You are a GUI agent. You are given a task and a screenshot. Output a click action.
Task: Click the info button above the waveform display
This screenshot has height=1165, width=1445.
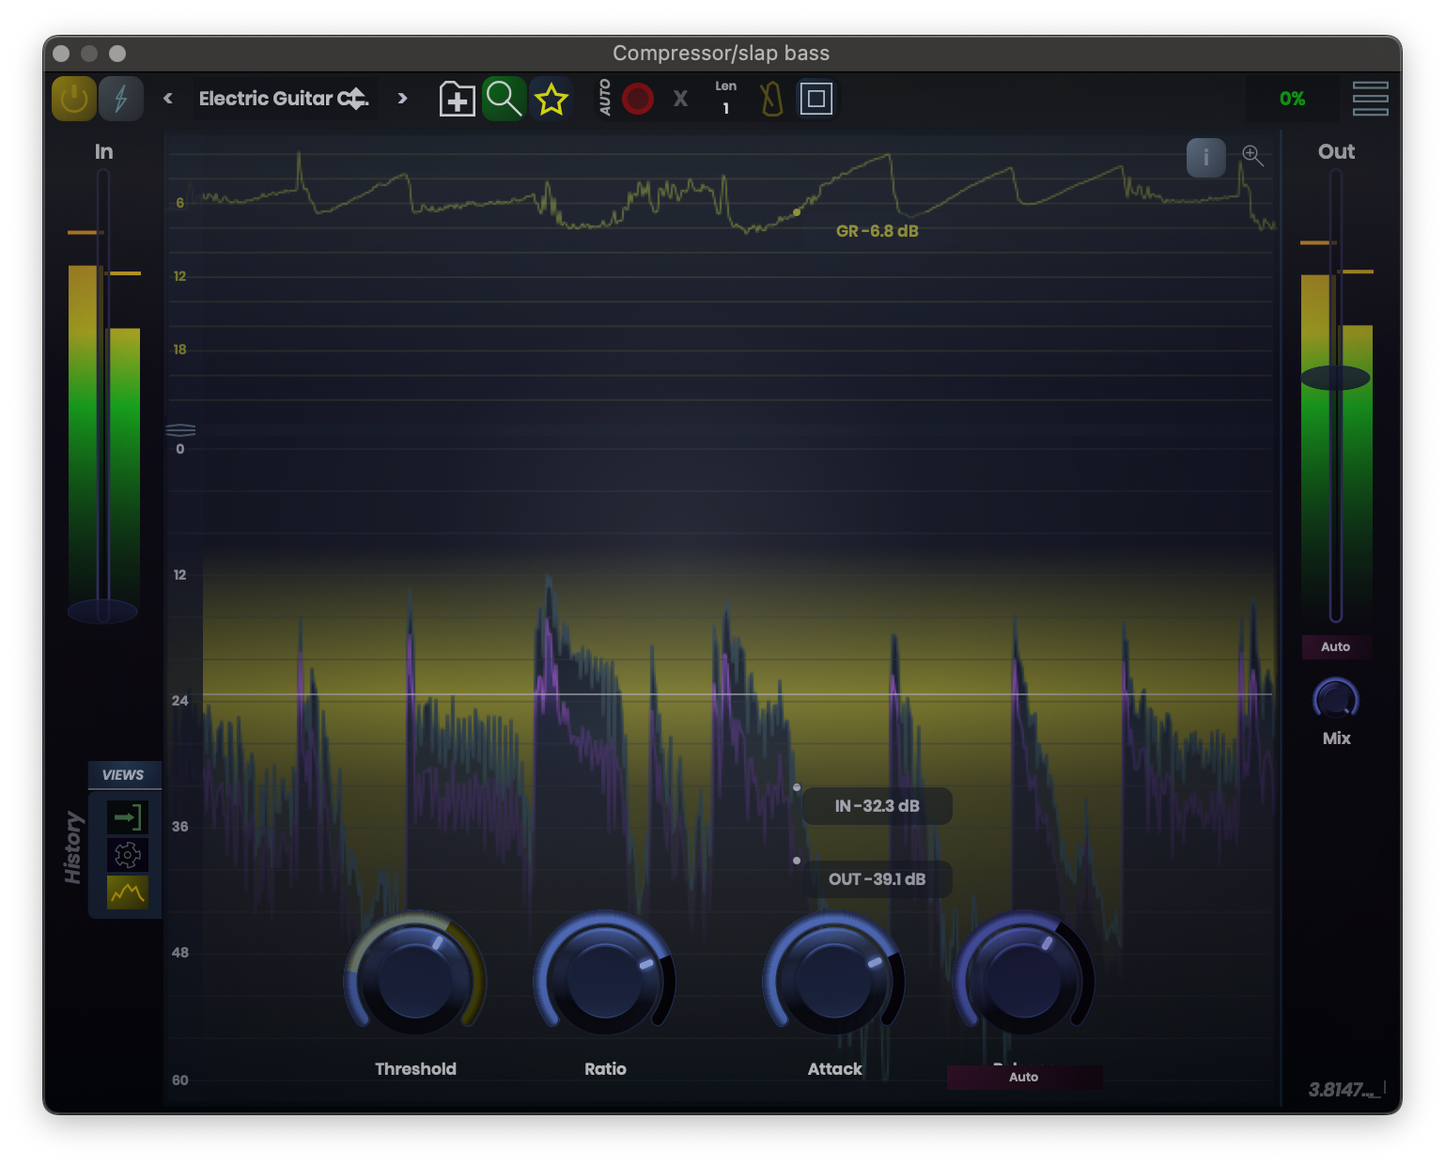point(1205,157)
